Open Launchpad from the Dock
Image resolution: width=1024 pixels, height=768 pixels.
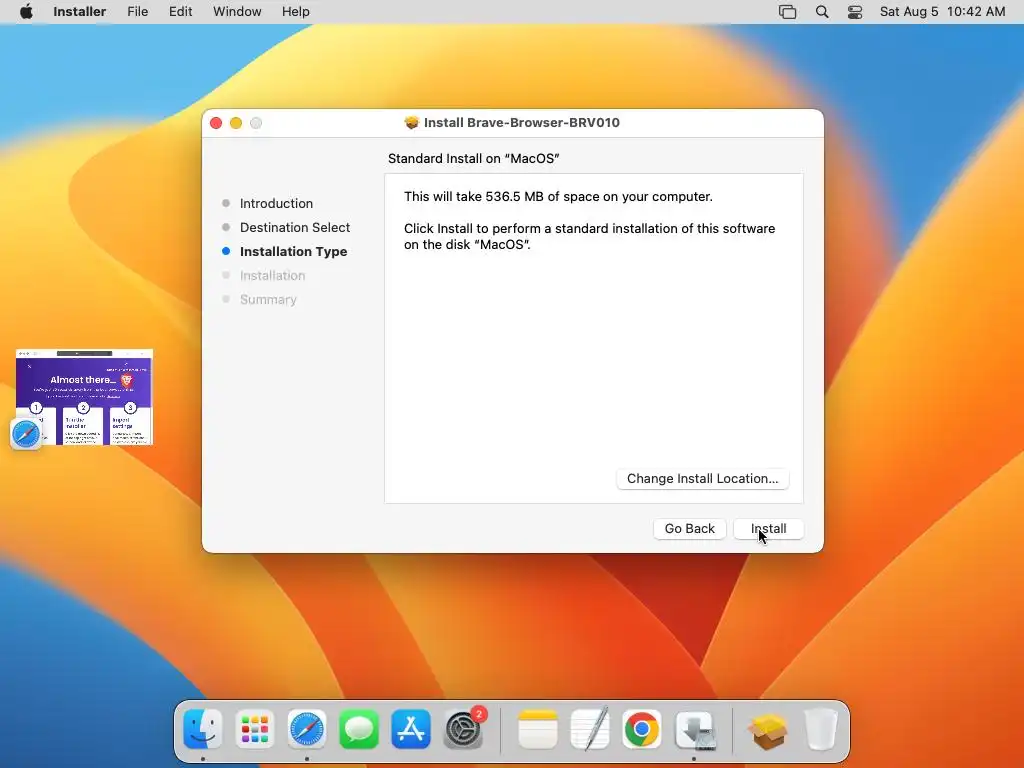[255, 729]
